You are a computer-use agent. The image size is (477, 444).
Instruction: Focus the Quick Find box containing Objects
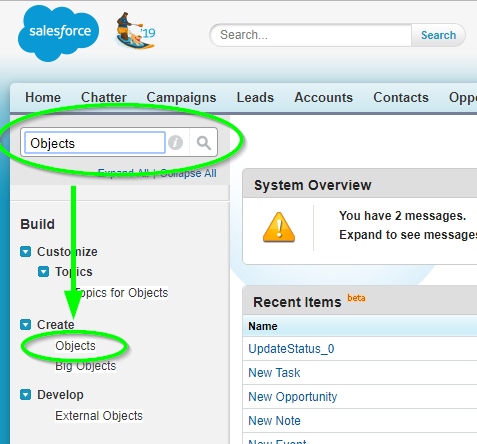95,143
